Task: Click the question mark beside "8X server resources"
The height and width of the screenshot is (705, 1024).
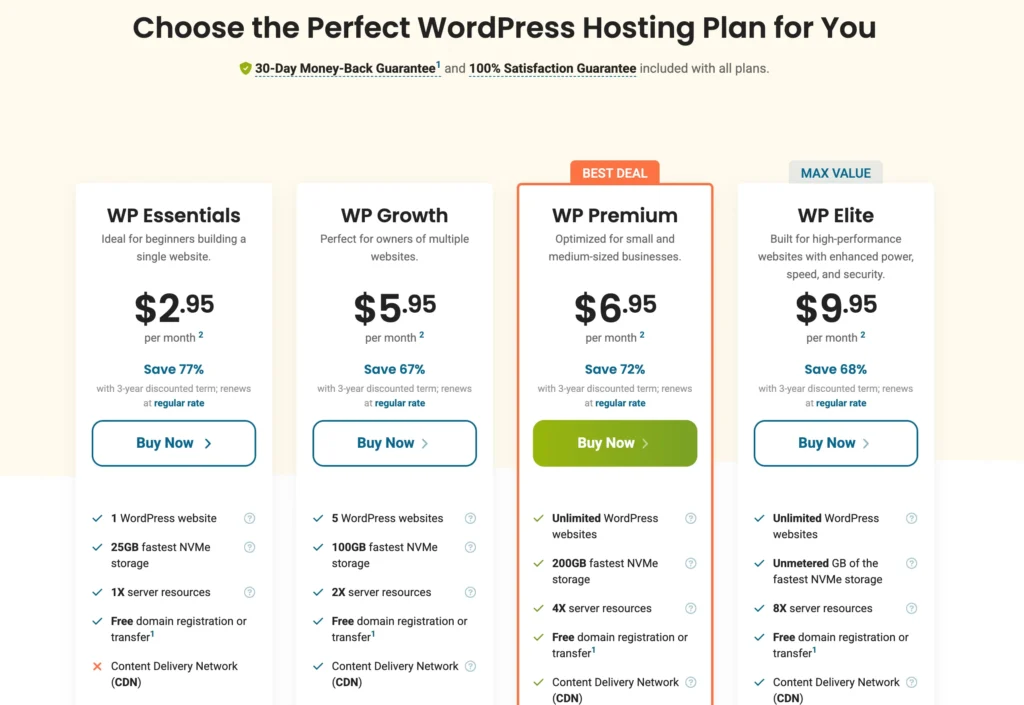Action: (x=911, y=607)
